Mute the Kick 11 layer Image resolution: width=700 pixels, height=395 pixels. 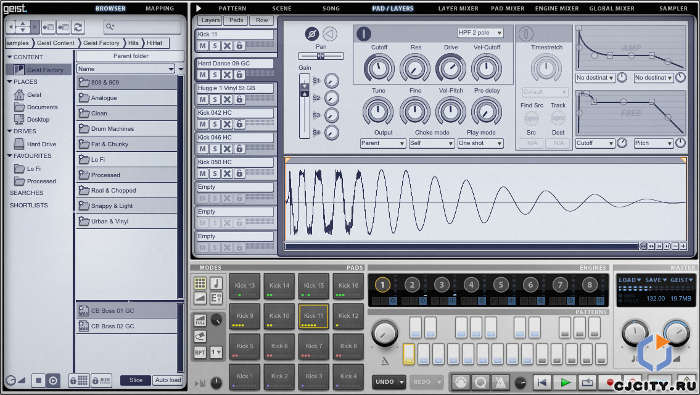(203, 46)
